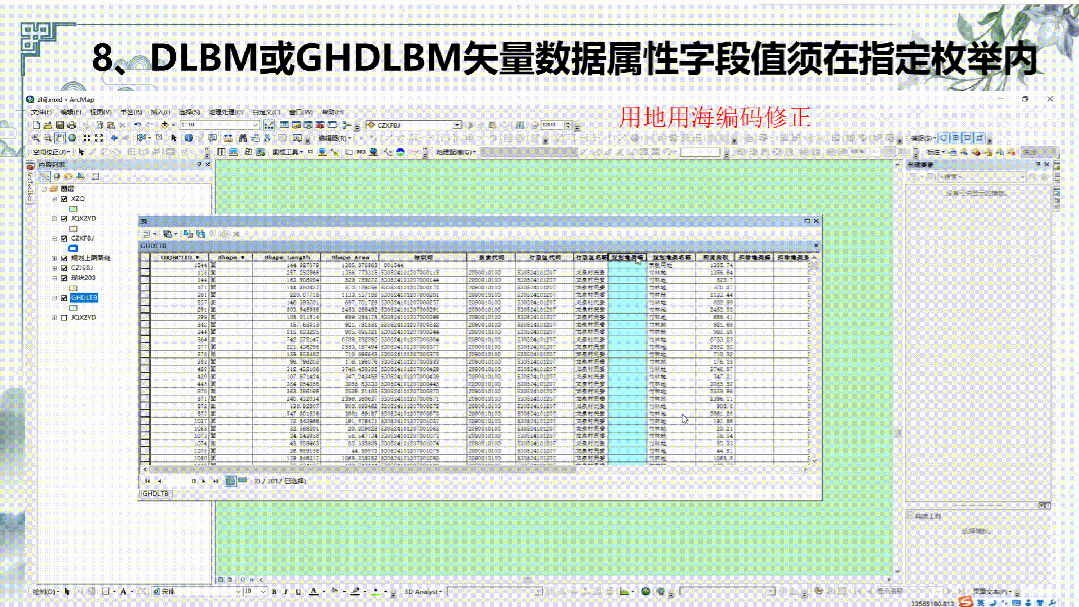1079x607 pixels.
Task: Save the map with the floppy icon
Action: [60, 125]
